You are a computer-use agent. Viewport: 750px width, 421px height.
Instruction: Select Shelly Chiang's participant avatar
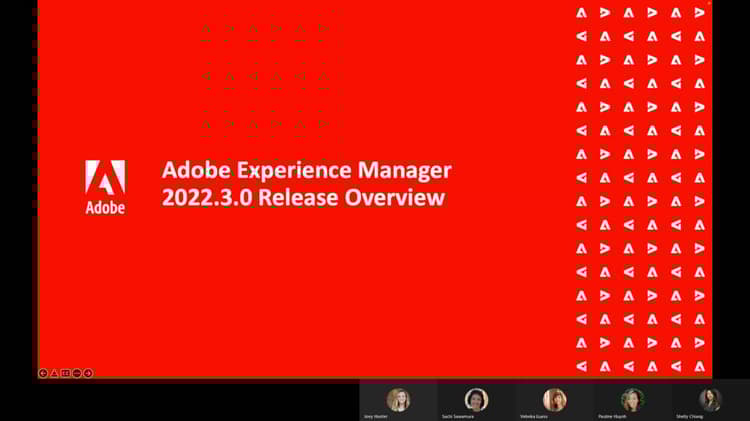pyautogui.click(x=710, y=399)
